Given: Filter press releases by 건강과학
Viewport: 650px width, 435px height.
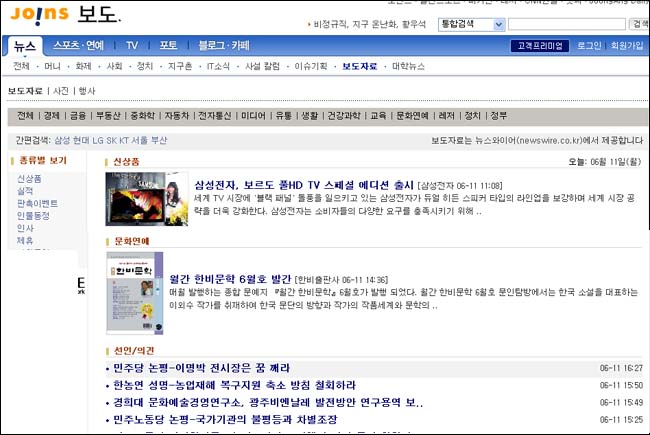Looking at the screenshot, I should pyautogui.click(x=344, y=116).
